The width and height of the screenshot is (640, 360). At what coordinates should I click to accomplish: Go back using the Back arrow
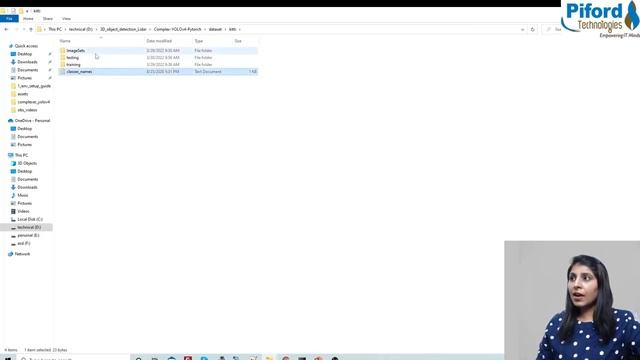[6, 29]
